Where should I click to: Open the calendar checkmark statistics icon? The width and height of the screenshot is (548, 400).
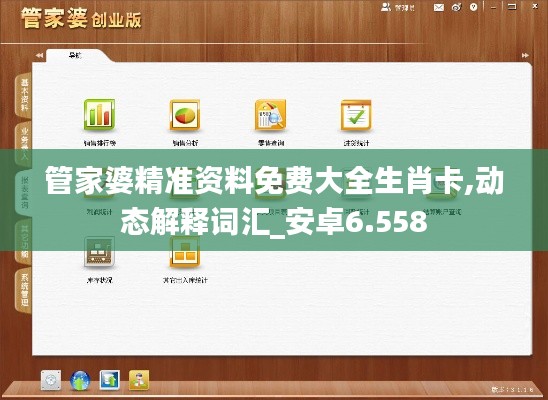pos(356,115)
